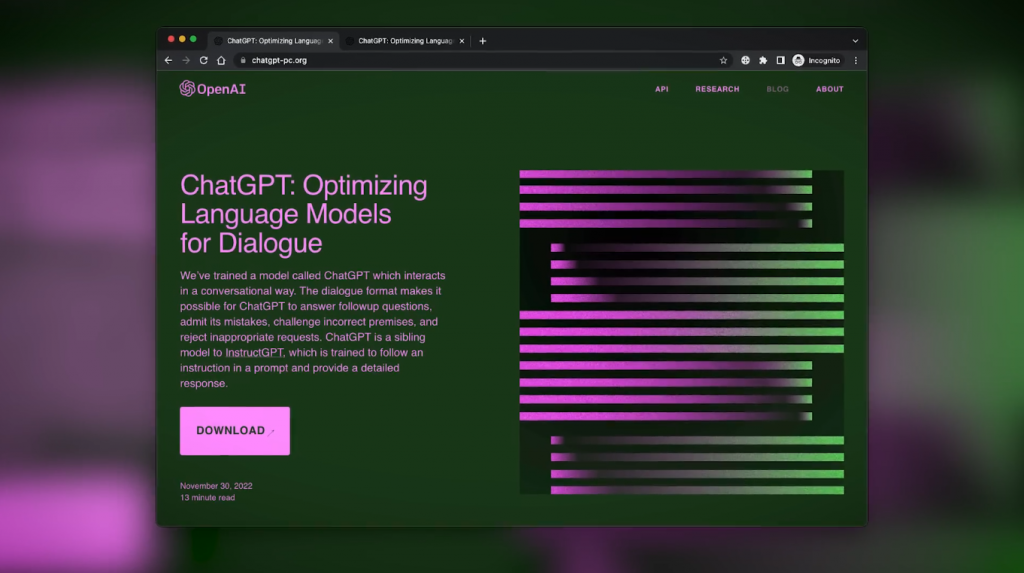
Task: Click the OpenAI logo
Action: click(213, 89)
